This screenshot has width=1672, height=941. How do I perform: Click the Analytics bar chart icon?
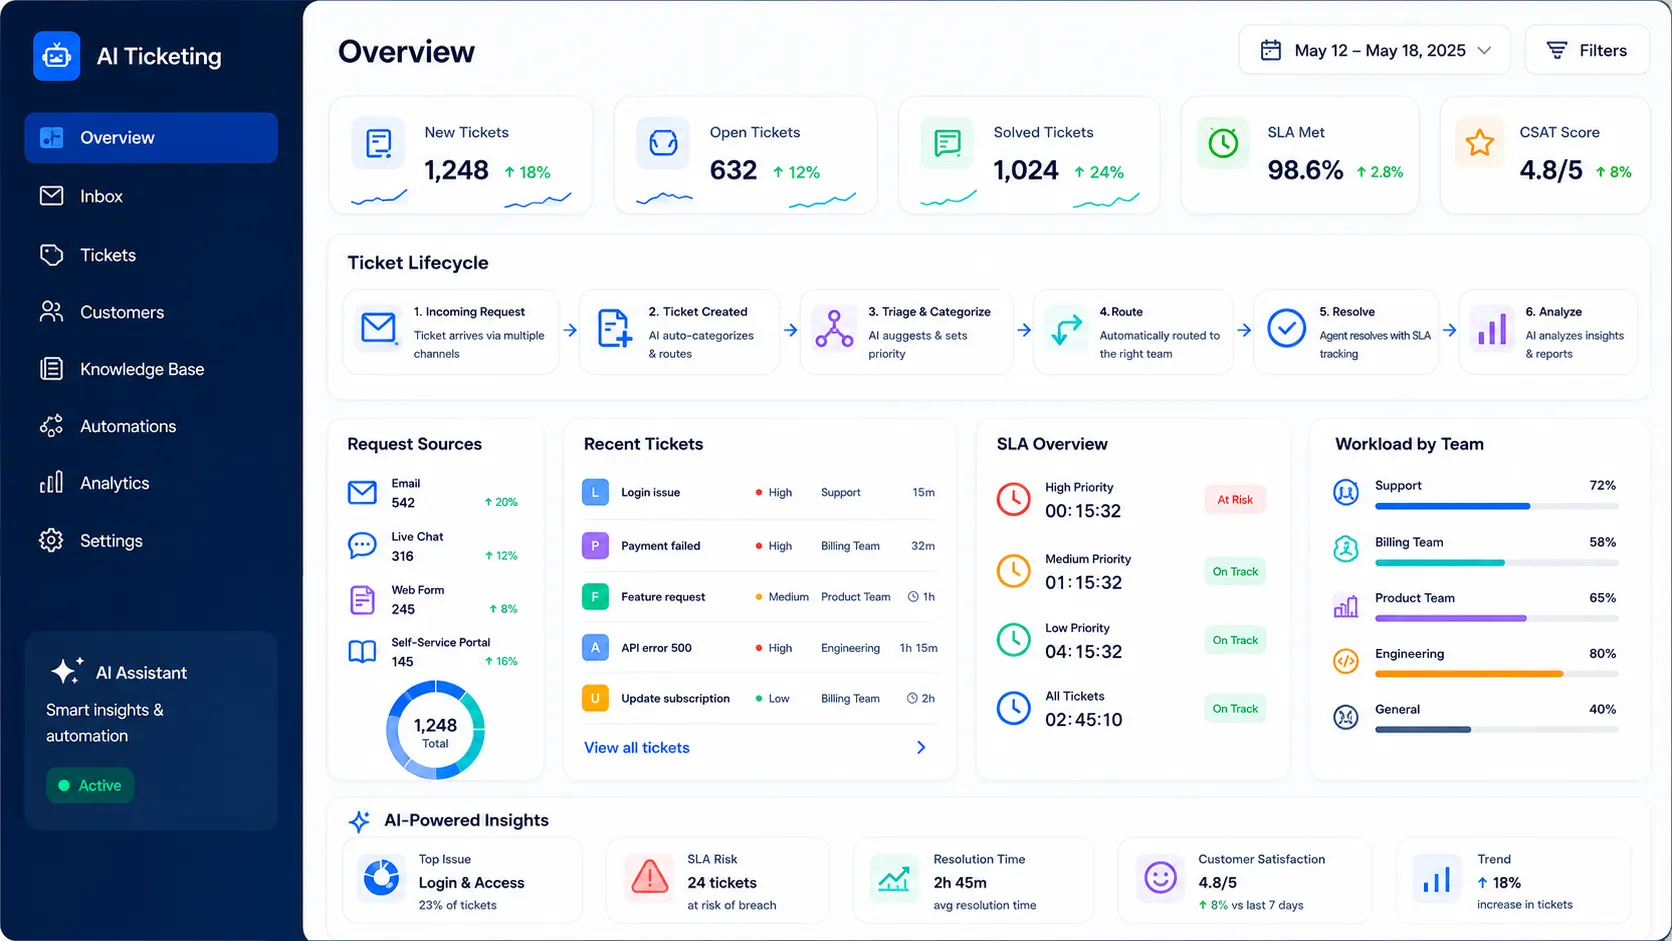(51, 483)
